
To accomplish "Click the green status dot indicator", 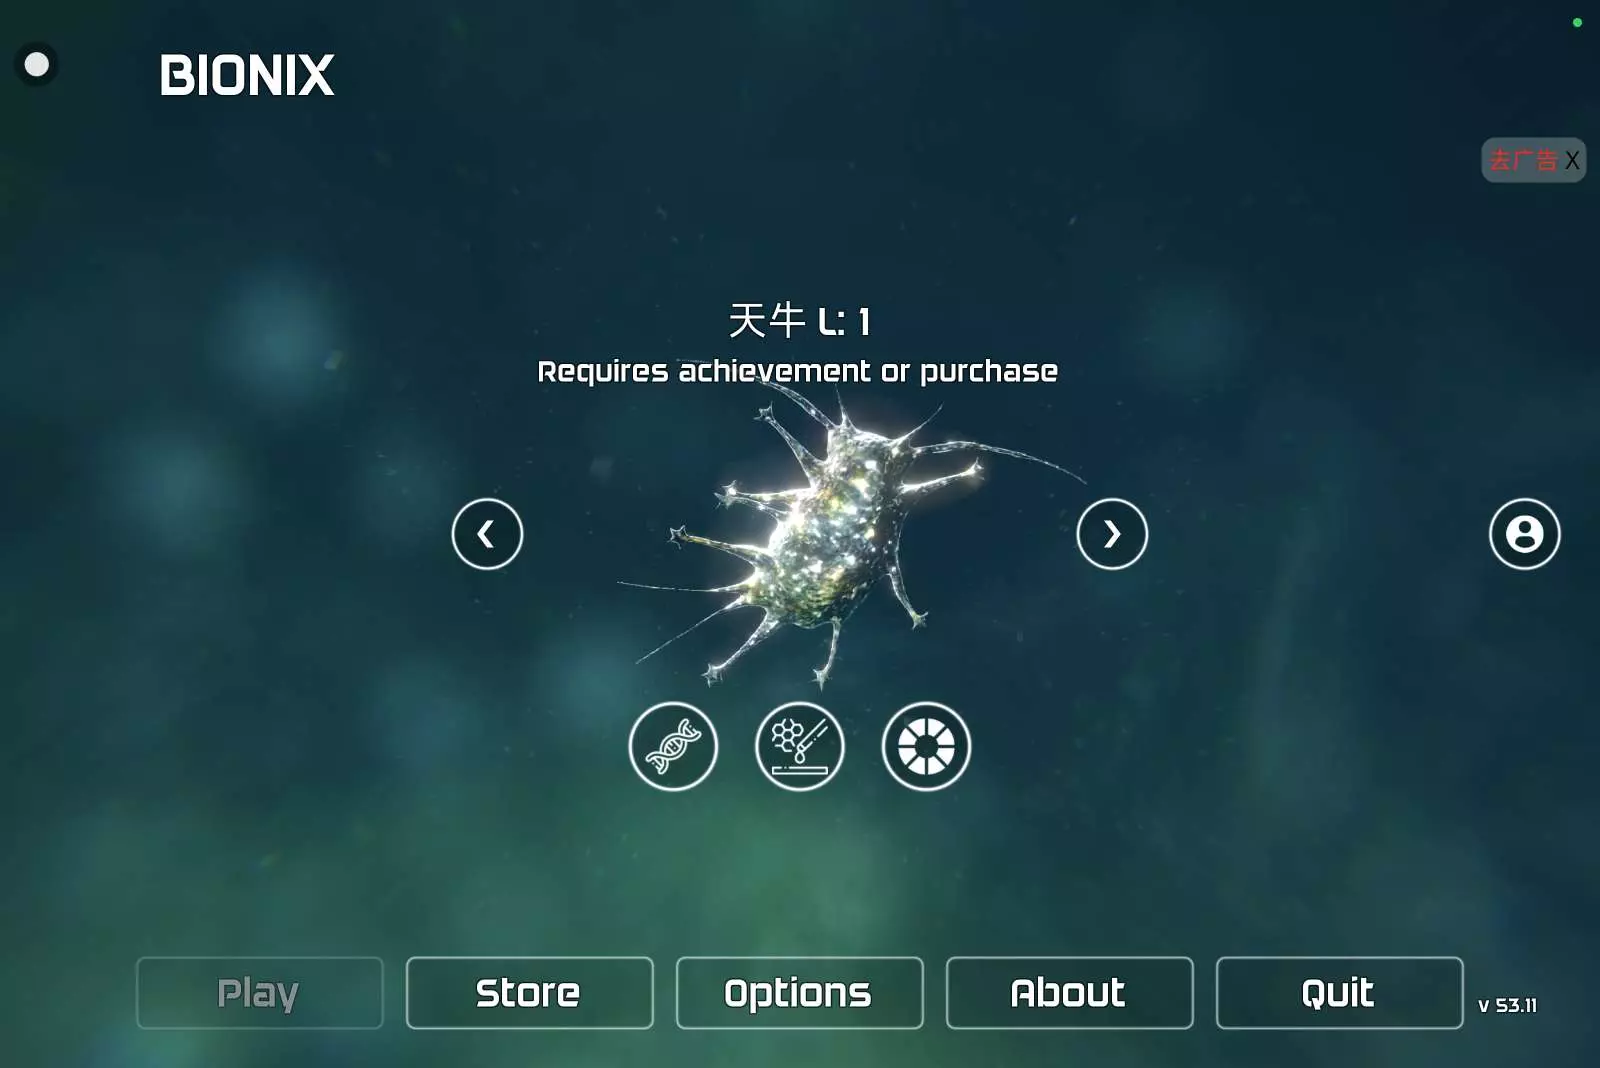I will click(x=1577, y=23).
